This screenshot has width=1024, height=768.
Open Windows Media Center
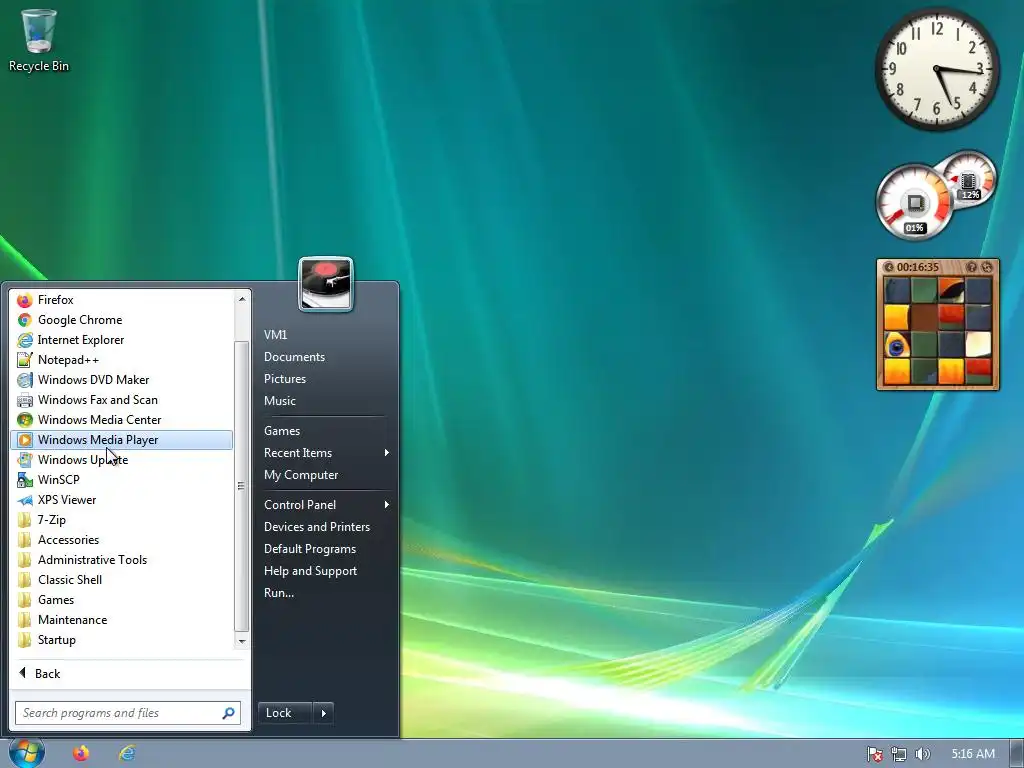point(121,420)
